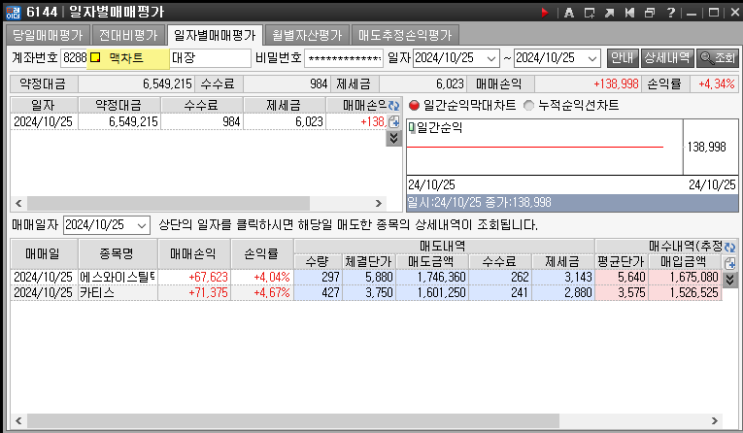Click the 매매손익 column header in lower table
This screenshot has height=433, width=743.
(x=193, y=254)
